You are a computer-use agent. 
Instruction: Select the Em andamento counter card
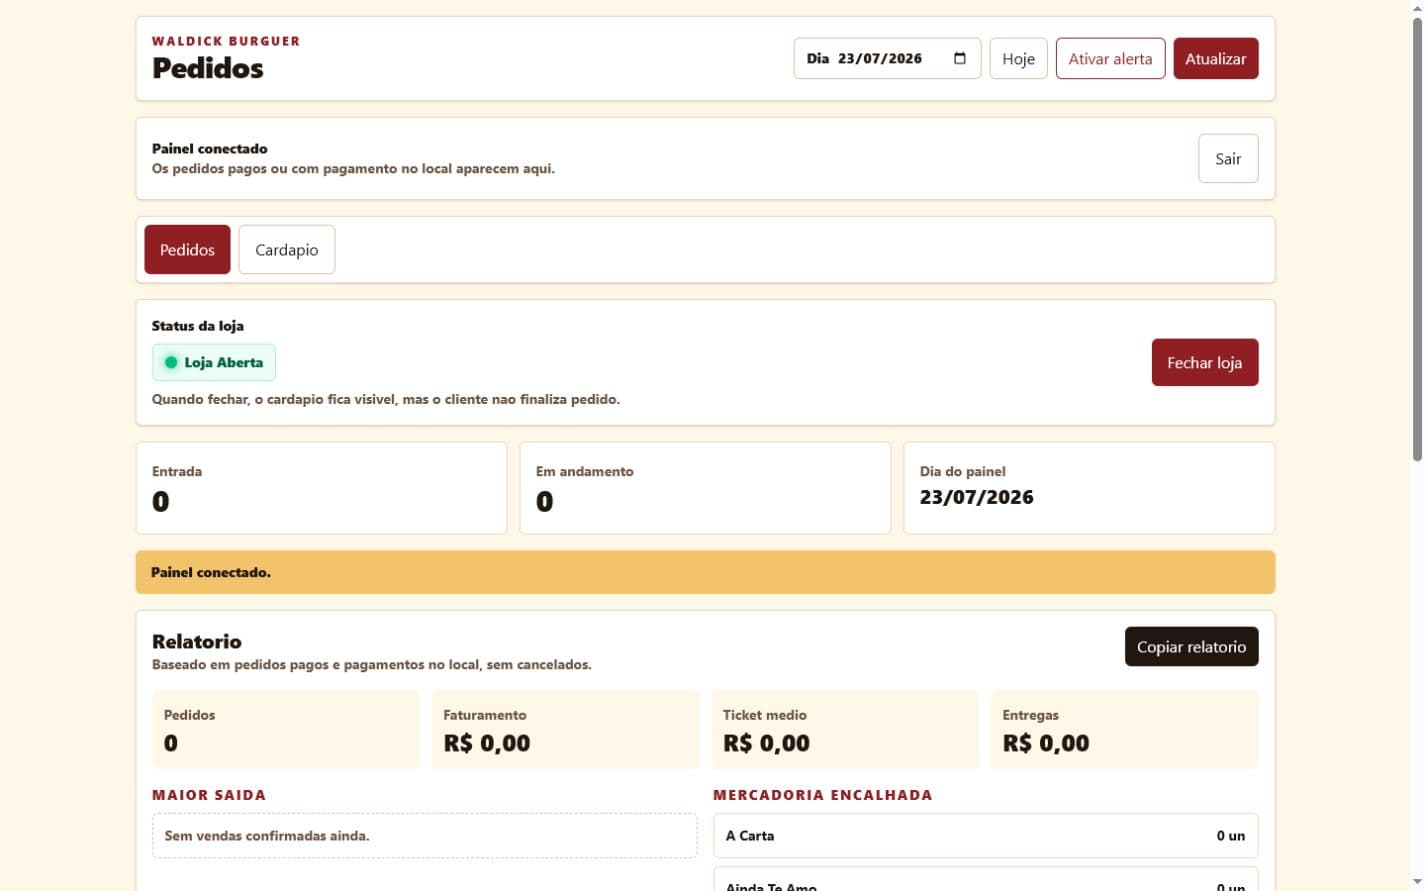click(x=705, y=488)
